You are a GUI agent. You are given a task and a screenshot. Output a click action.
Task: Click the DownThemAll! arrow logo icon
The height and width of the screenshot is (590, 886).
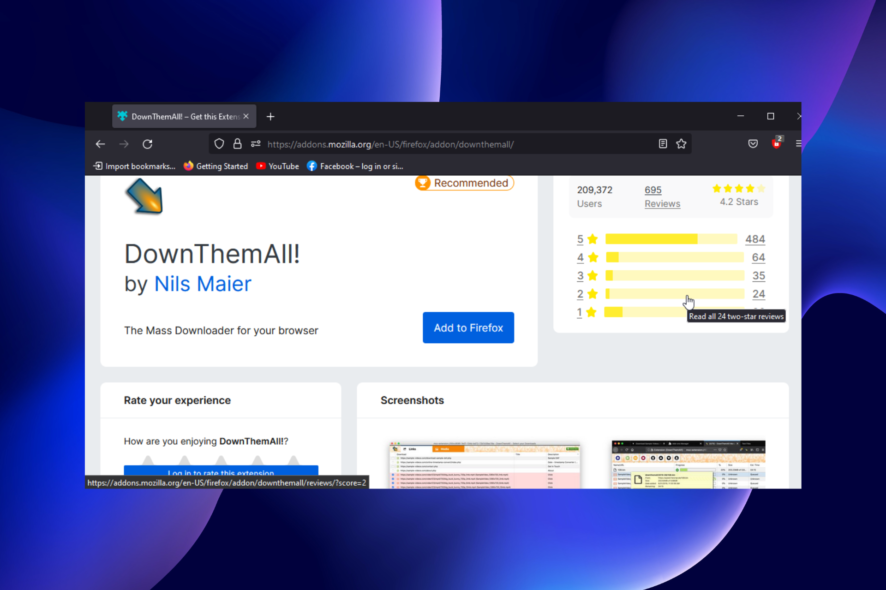coord(145,196)
